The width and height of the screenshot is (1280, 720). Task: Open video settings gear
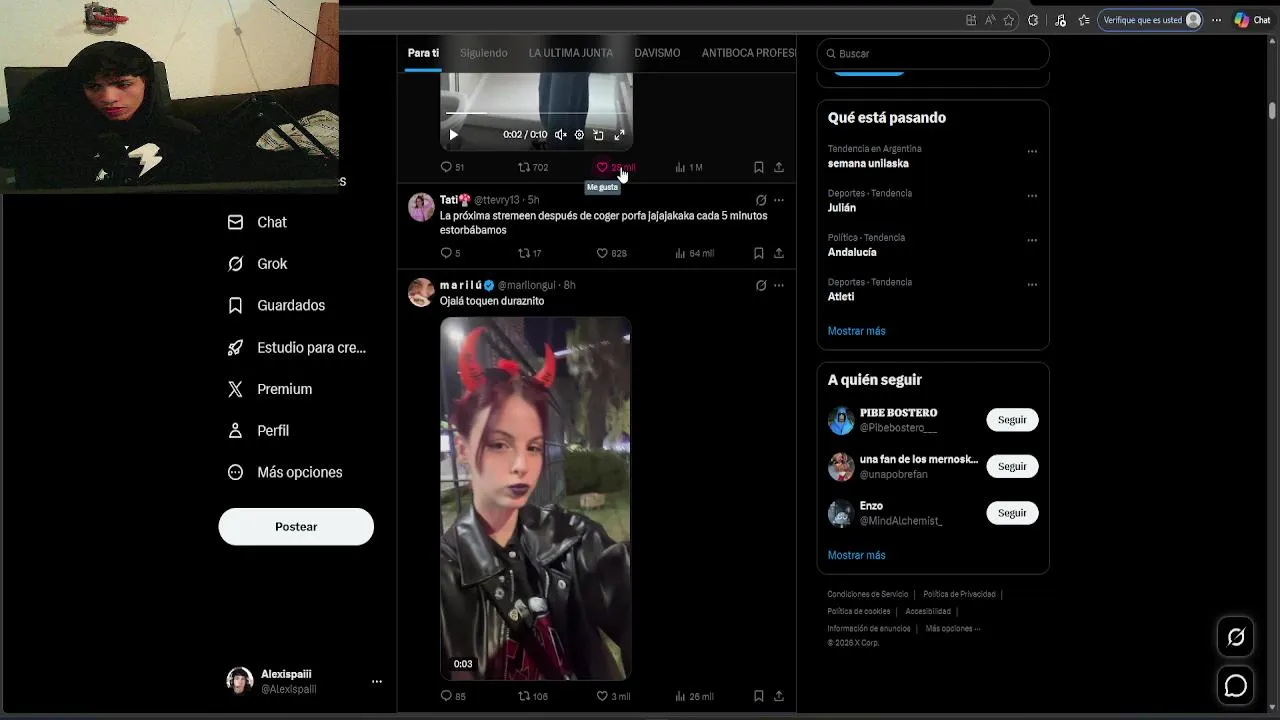click(579, 134)
